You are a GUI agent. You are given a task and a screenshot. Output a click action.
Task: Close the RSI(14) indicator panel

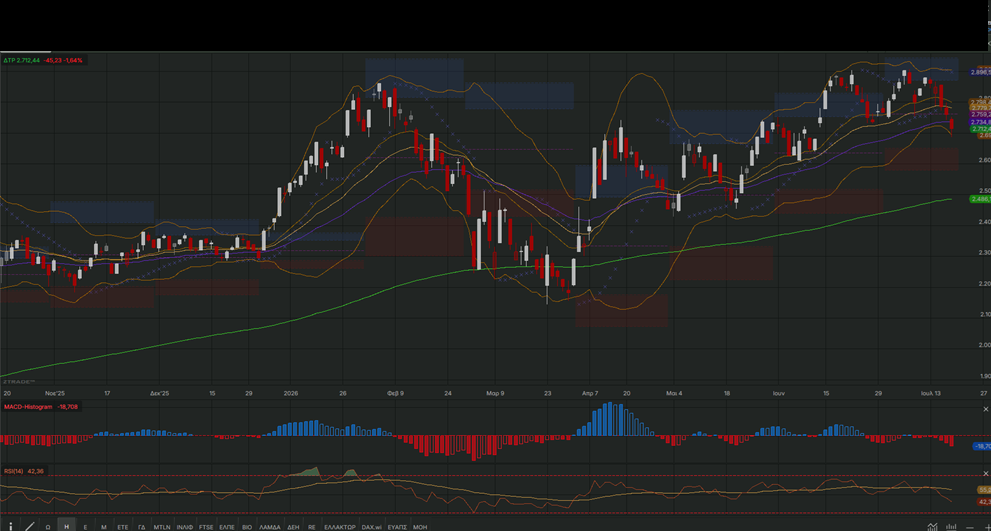click(985, 473)
